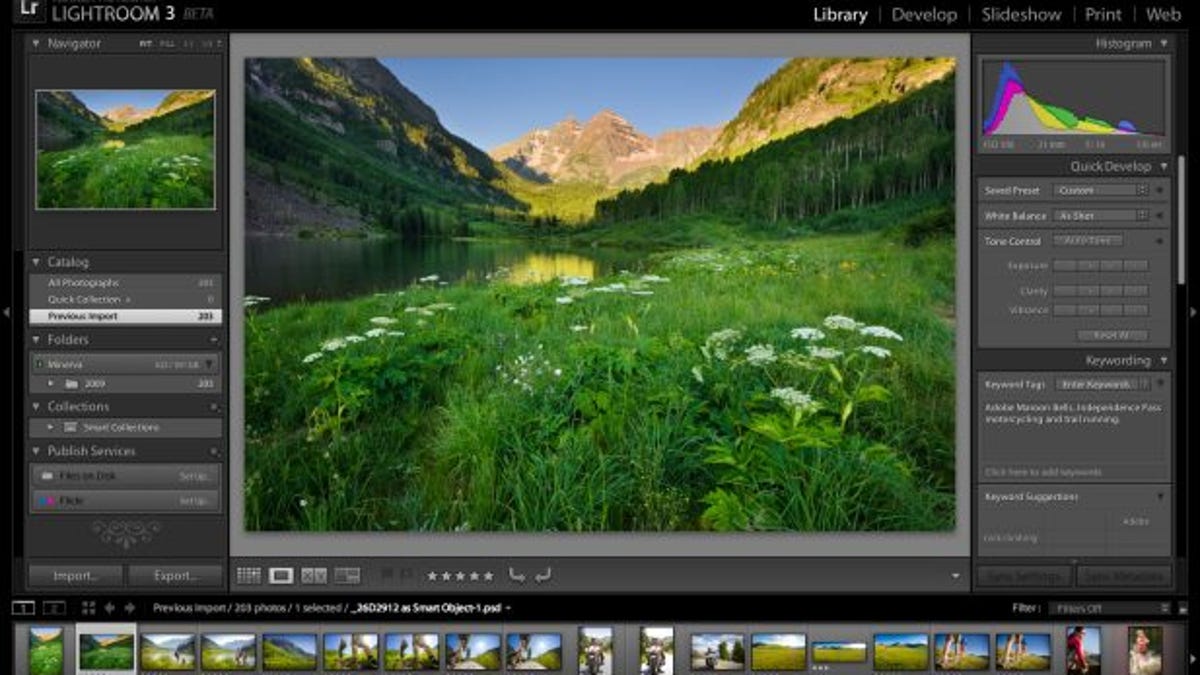Switch to the Develop module

[924, 15]
